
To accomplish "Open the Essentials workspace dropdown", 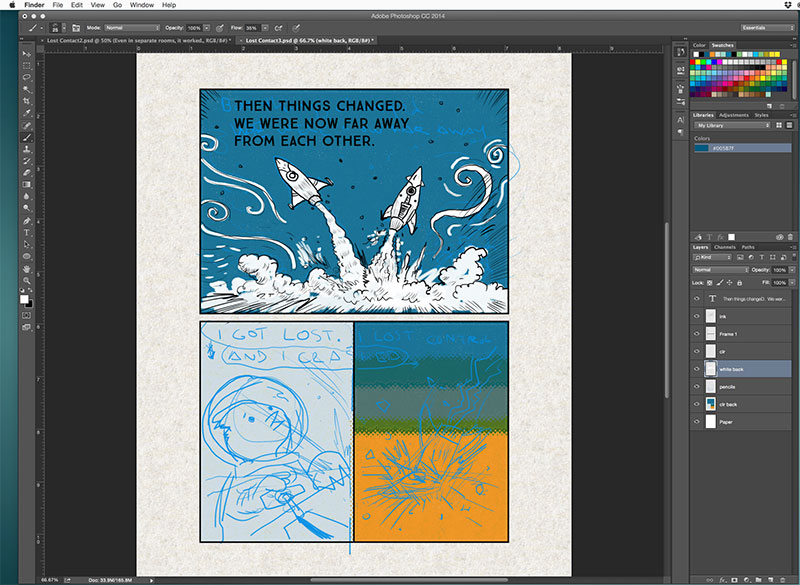I will (x=766, y=28).
